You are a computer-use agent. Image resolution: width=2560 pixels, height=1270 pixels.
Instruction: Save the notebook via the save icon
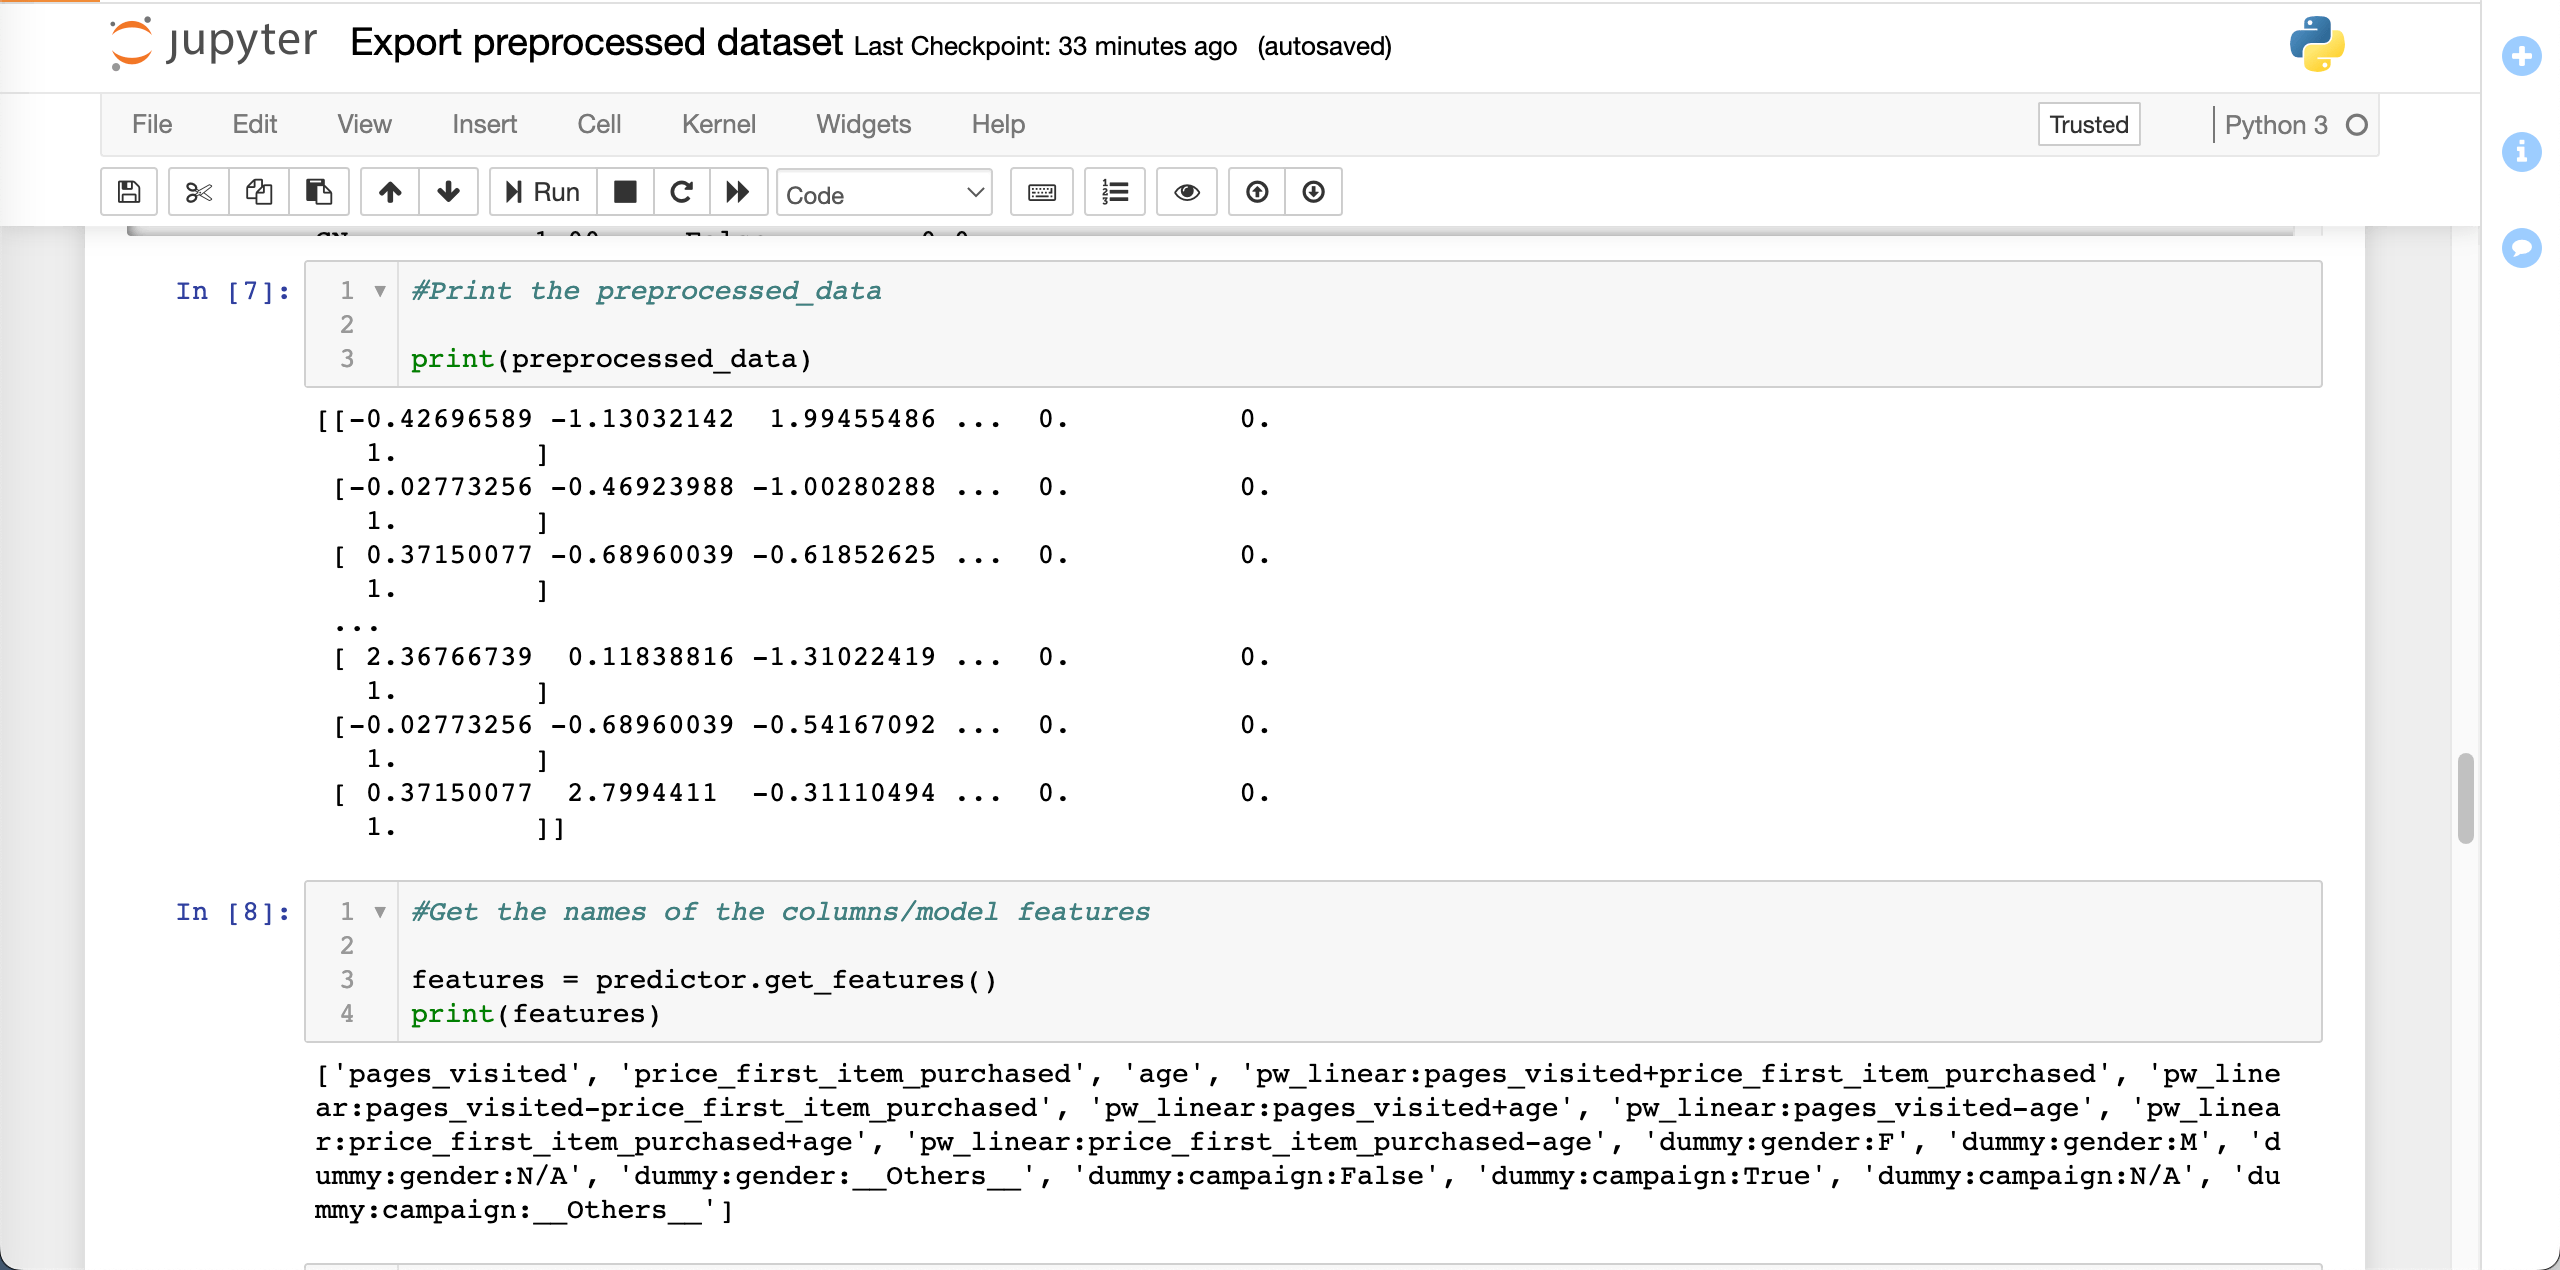click(x=128, y=192)
